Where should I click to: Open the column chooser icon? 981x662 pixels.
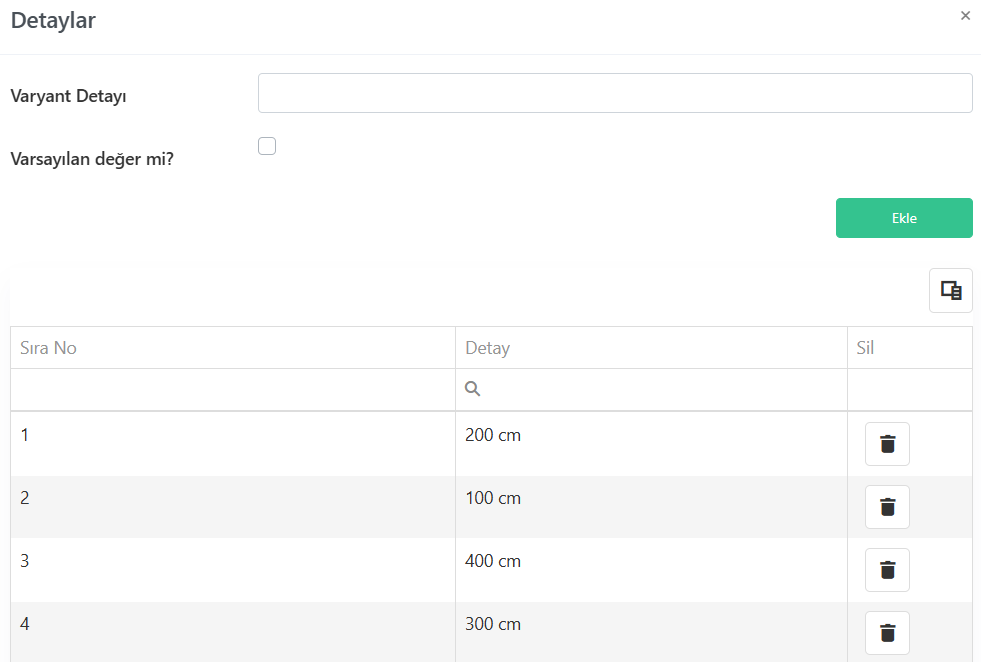pos(951,290)
